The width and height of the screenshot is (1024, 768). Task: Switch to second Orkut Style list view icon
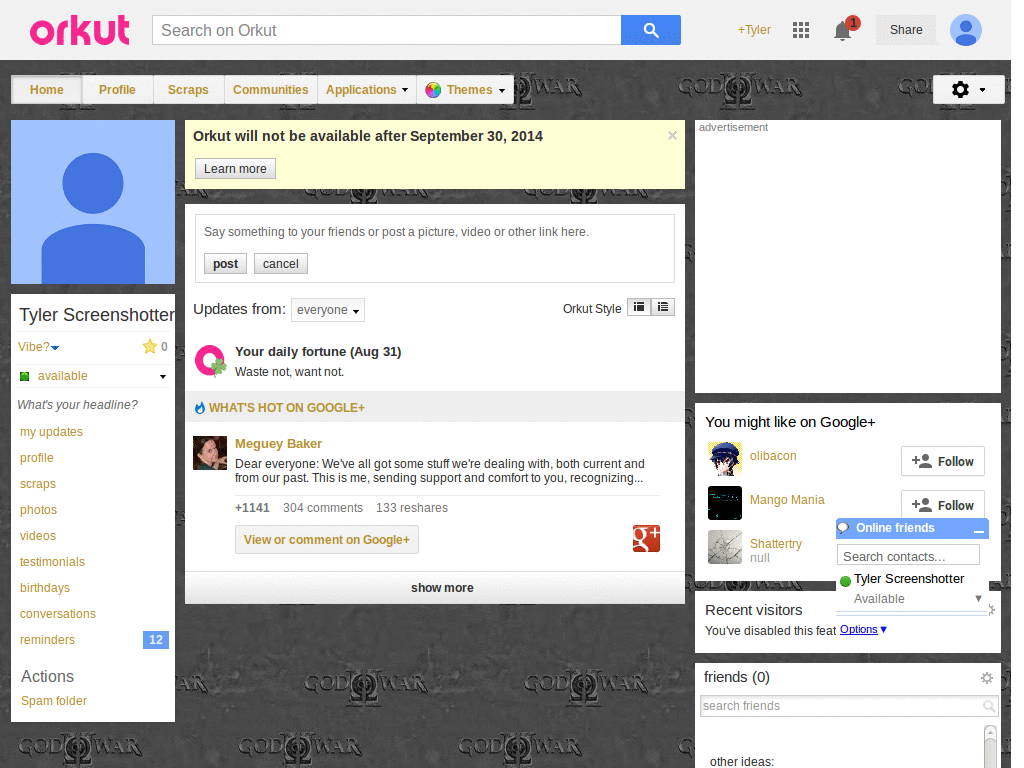click(x=662, y=307)
